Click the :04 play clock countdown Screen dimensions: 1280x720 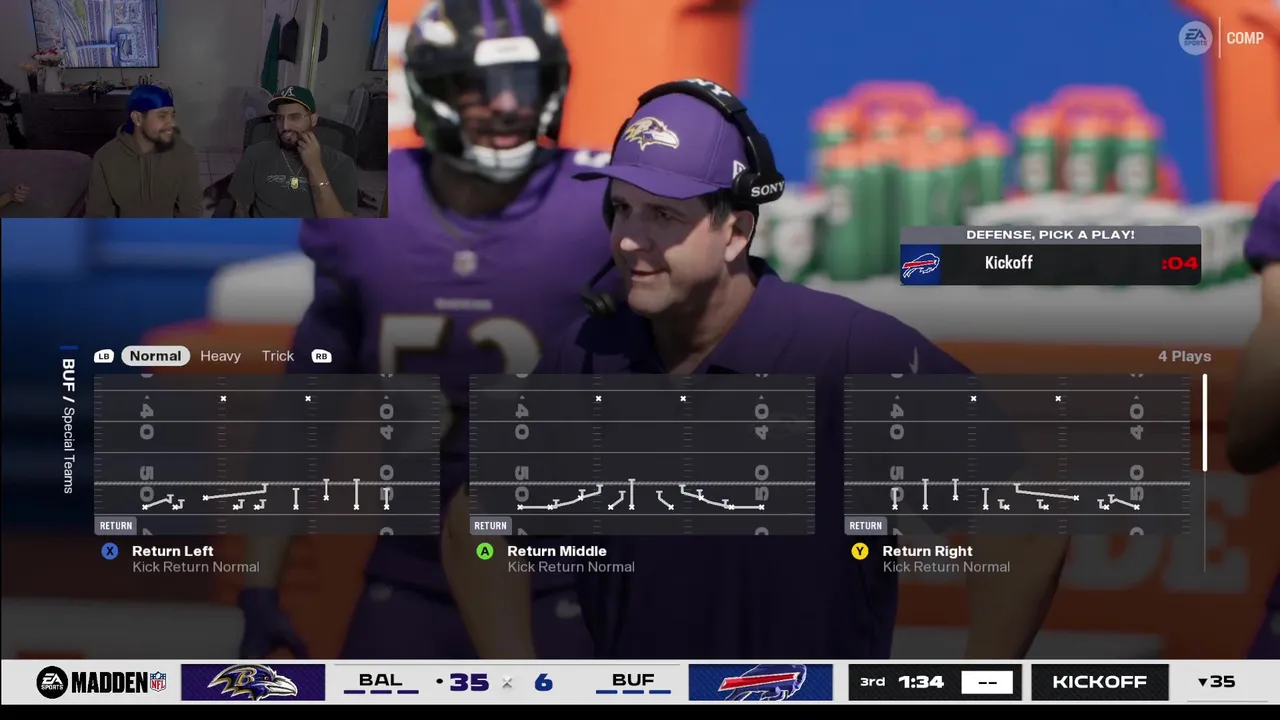[x=1179, y=263]
